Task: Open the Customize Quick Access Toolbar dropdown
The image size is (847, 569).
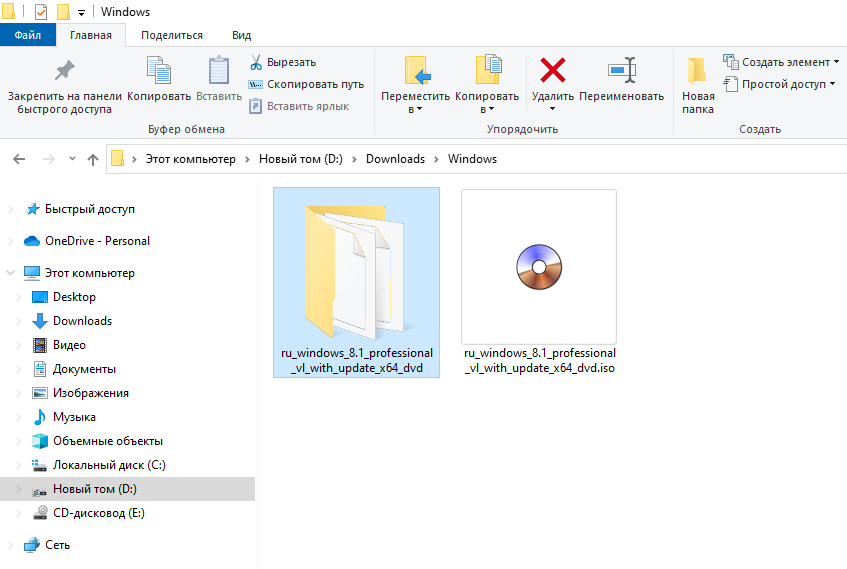Action: coord(81,12)
